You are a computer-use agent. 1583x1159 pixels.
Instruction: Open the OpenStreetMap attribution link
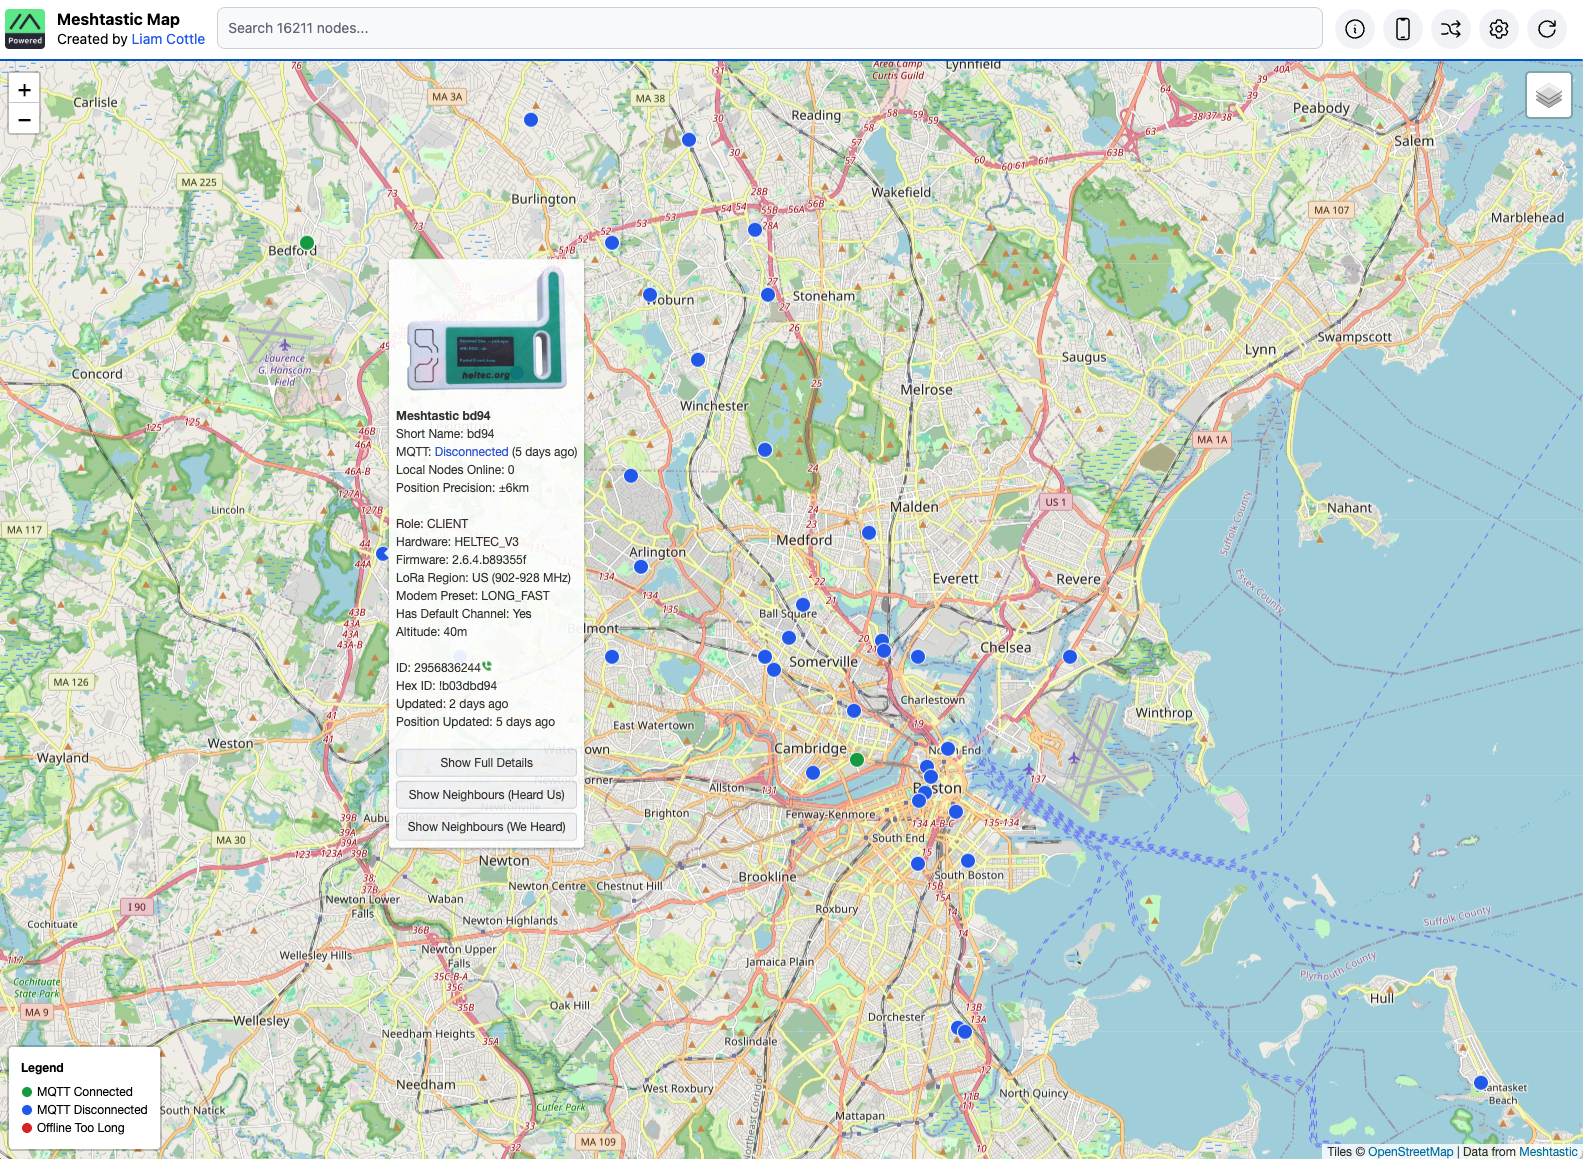tap(1410, 1152)
